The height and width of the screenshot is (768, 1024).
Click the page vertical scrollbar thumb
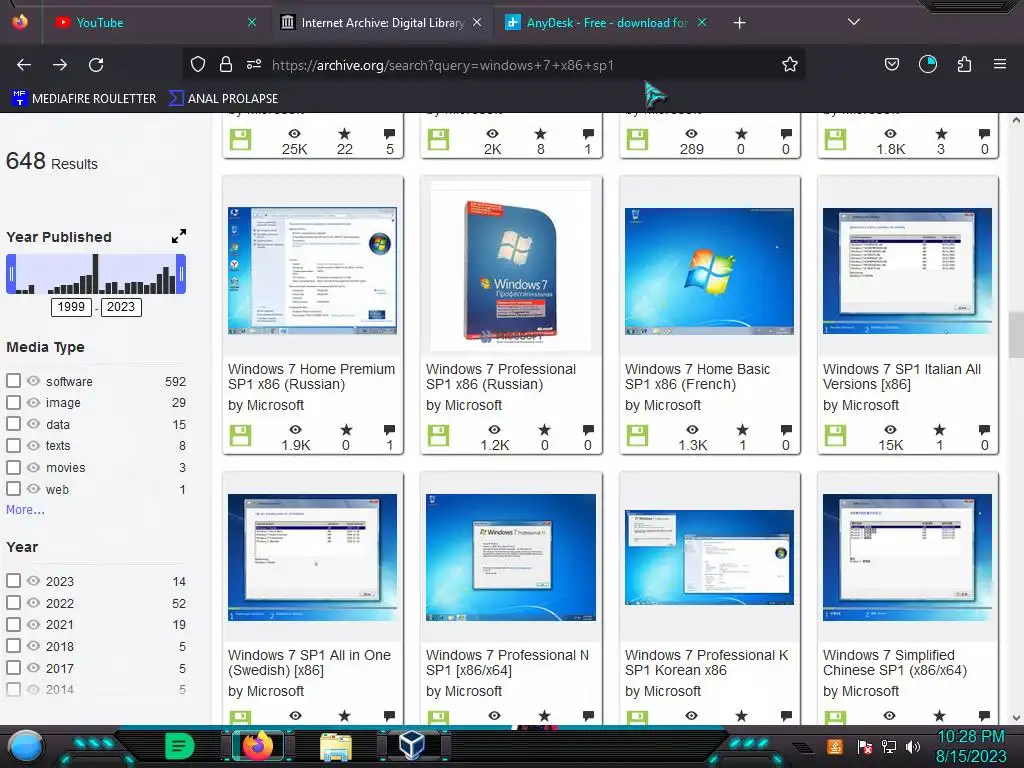1016,335
